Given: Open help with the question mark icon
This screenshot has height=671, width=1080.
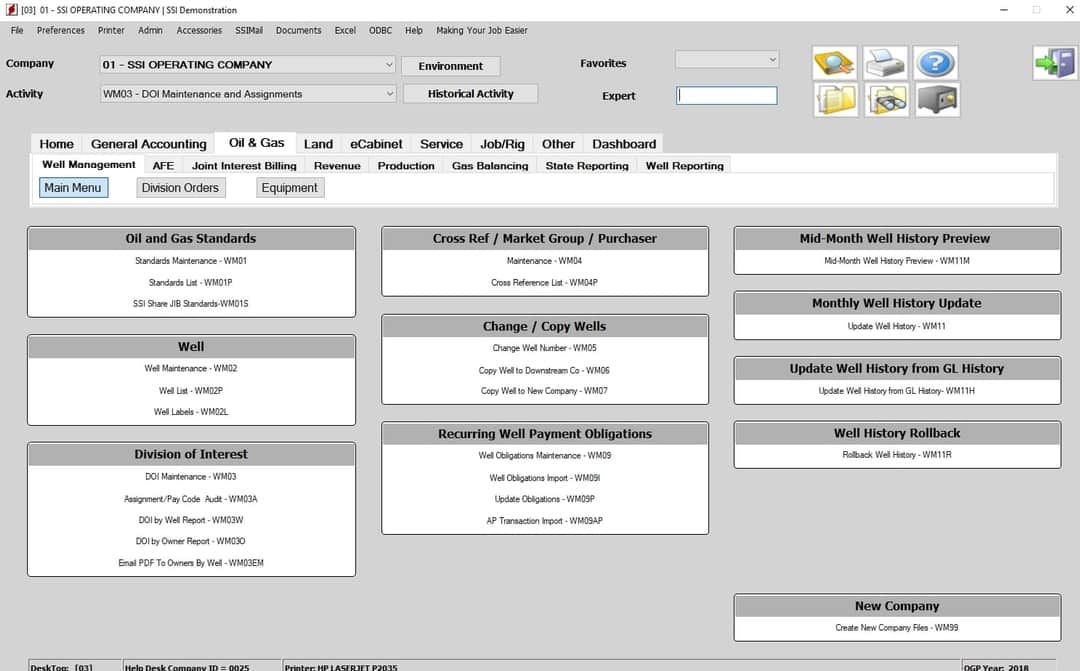Looking at the screenshot, I should coord(935,64).
